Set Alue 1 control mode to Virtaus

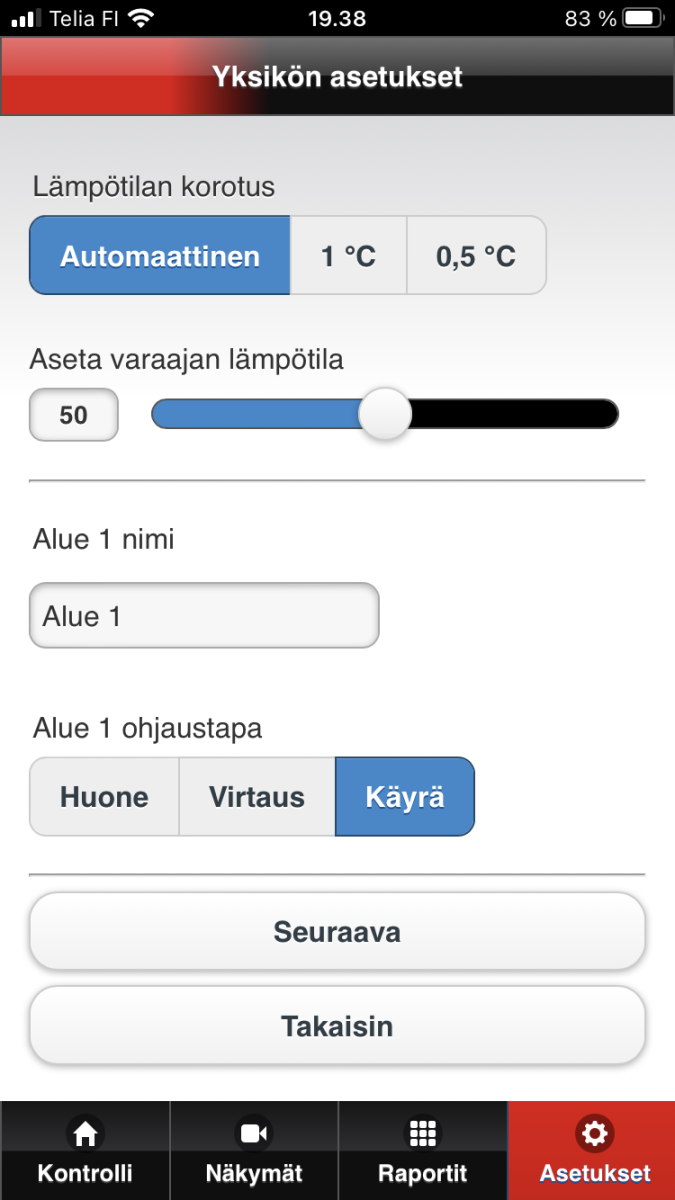pos(257,797)
